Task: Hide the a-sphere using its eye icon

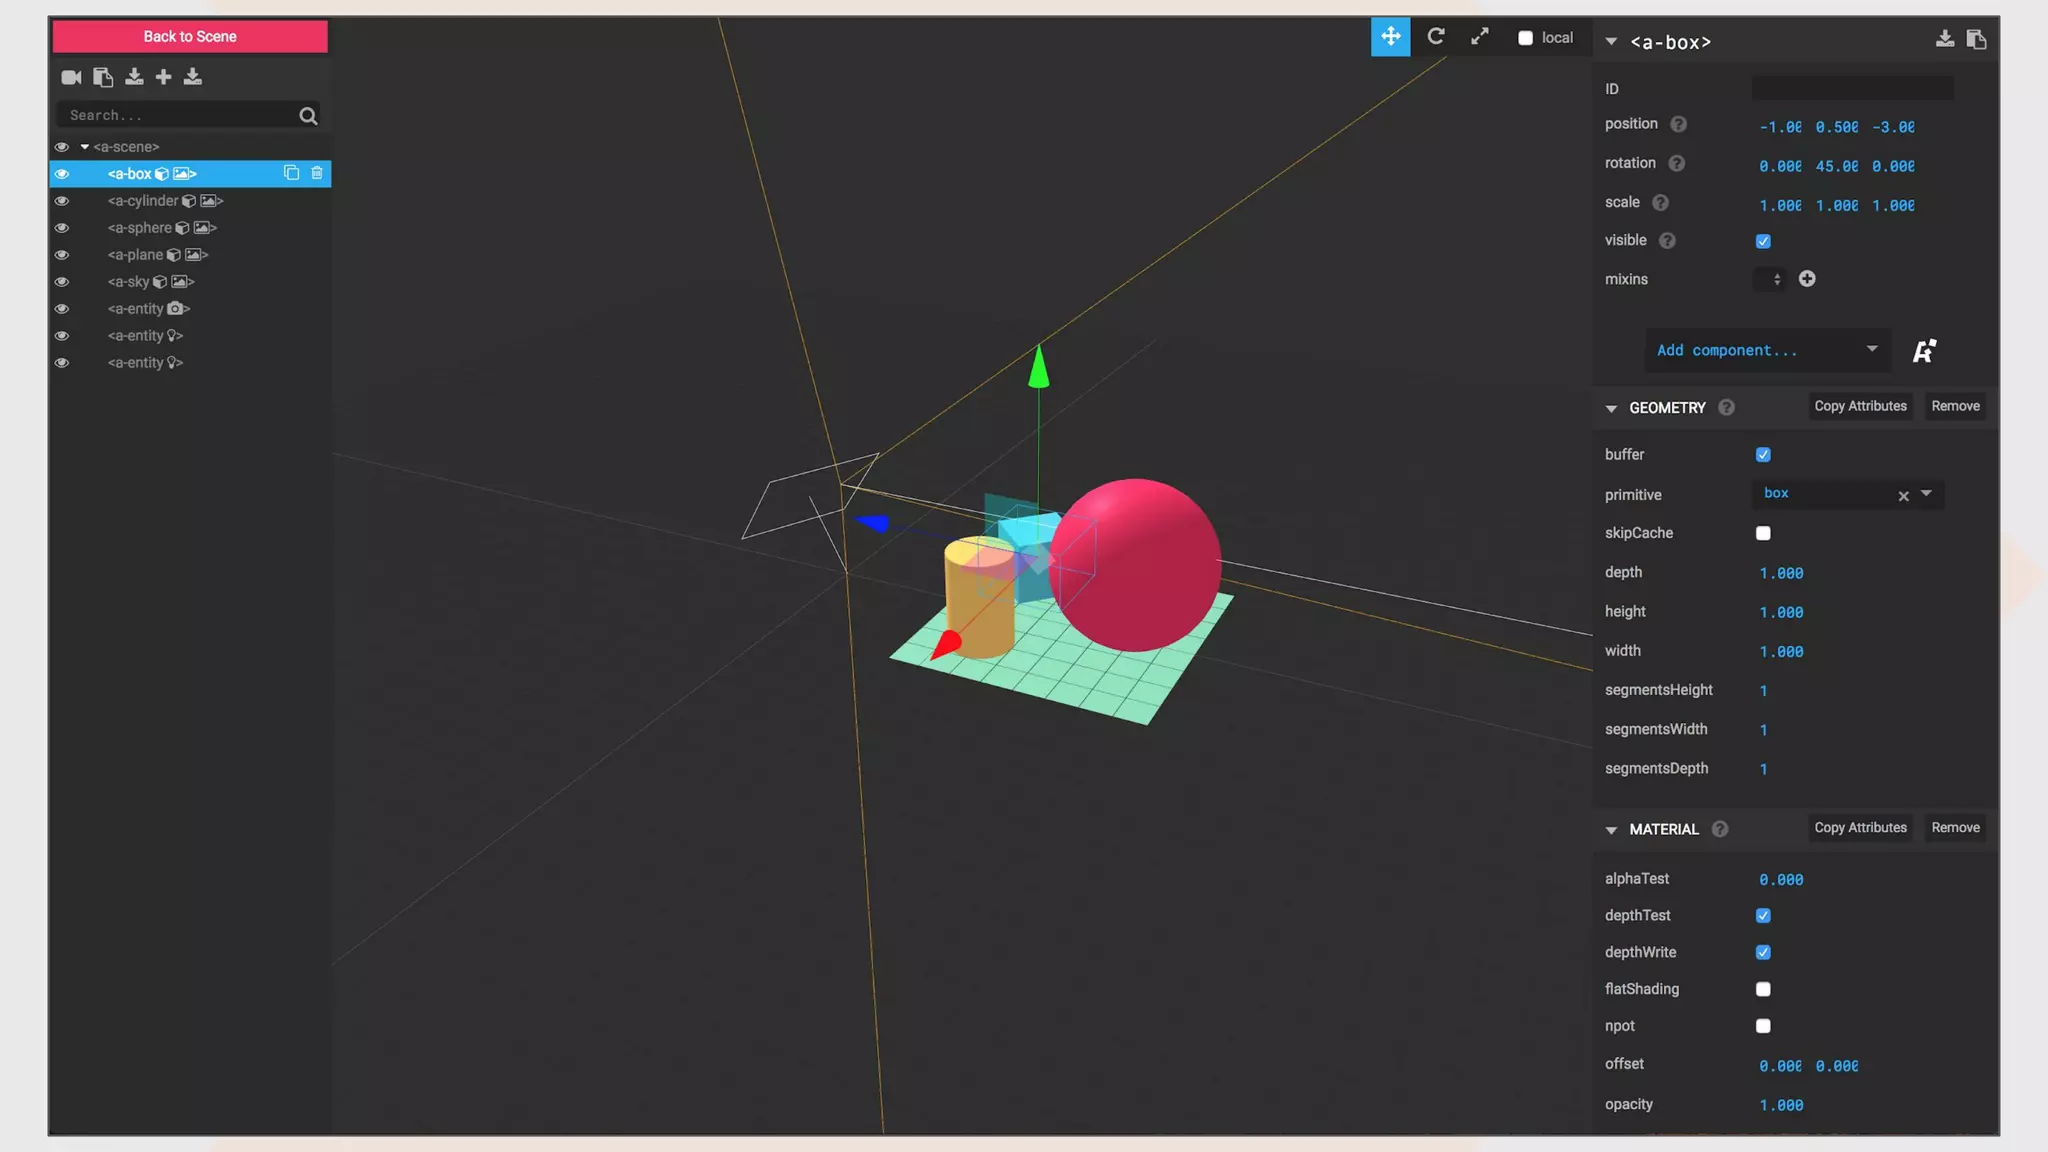Action: 62,228
